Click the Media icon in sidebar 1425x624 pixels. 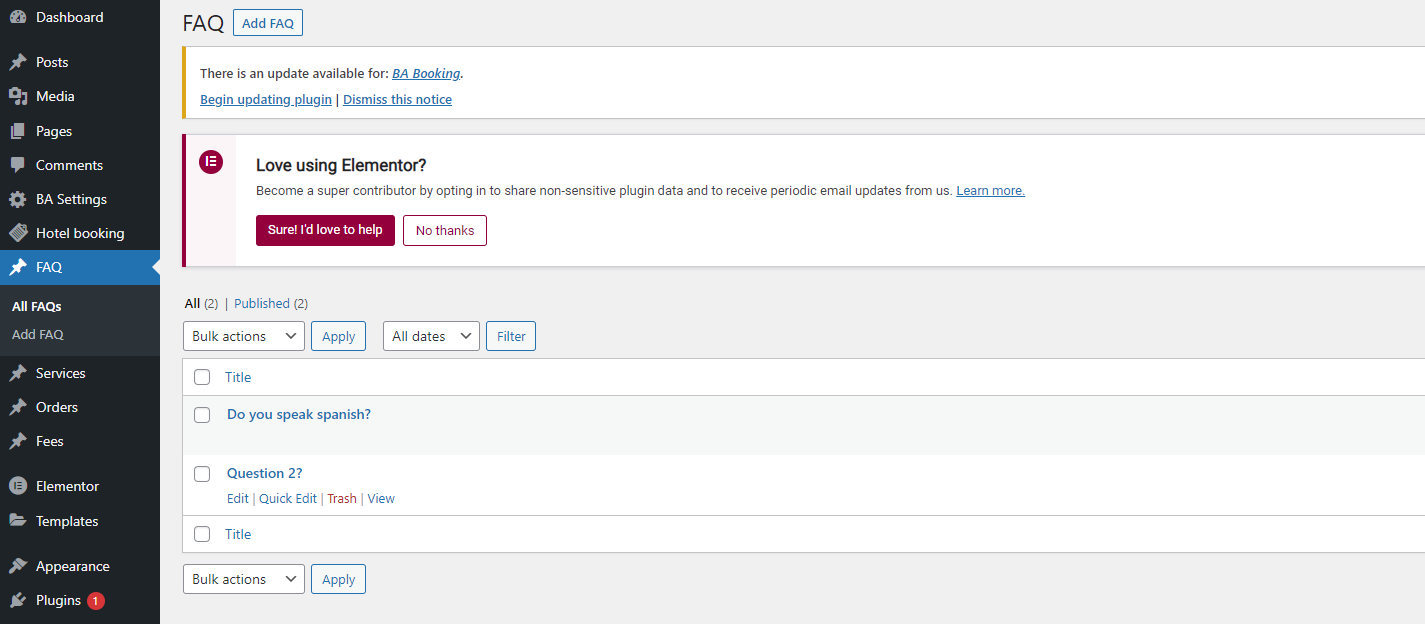[18, 96]
